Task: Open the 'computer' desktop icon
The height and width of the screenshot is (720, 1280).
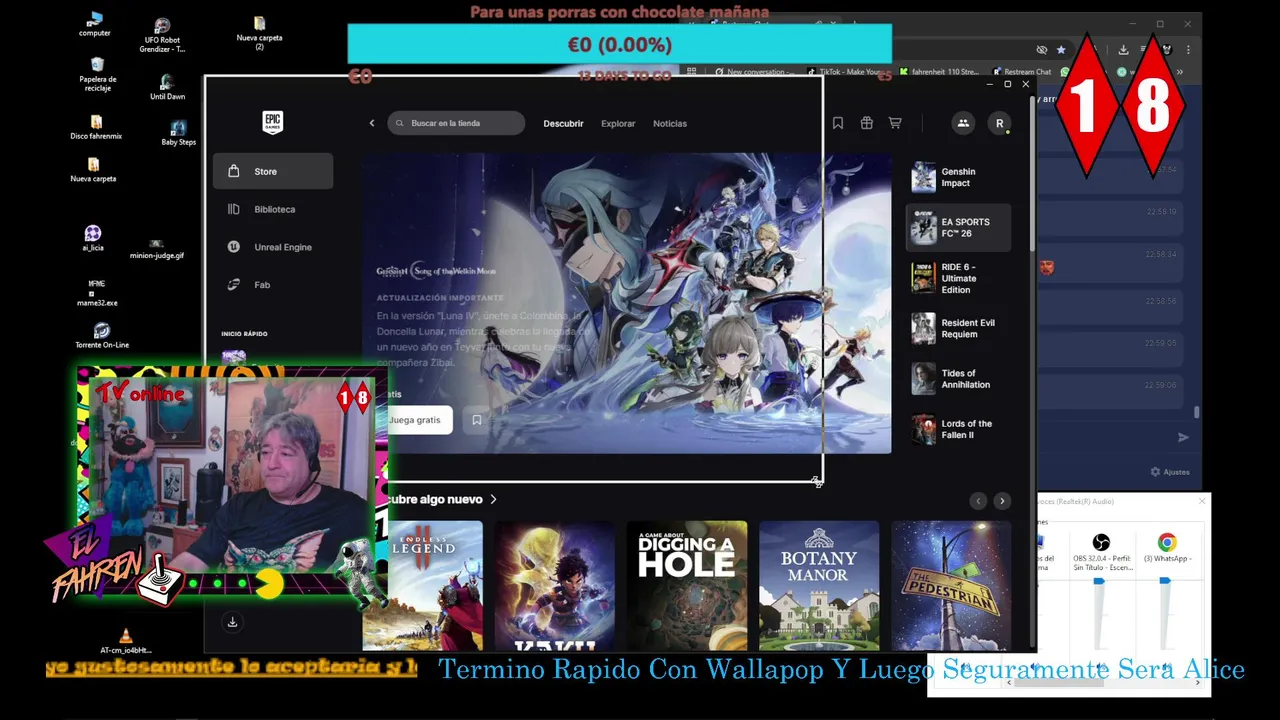Action: point(95,25)
